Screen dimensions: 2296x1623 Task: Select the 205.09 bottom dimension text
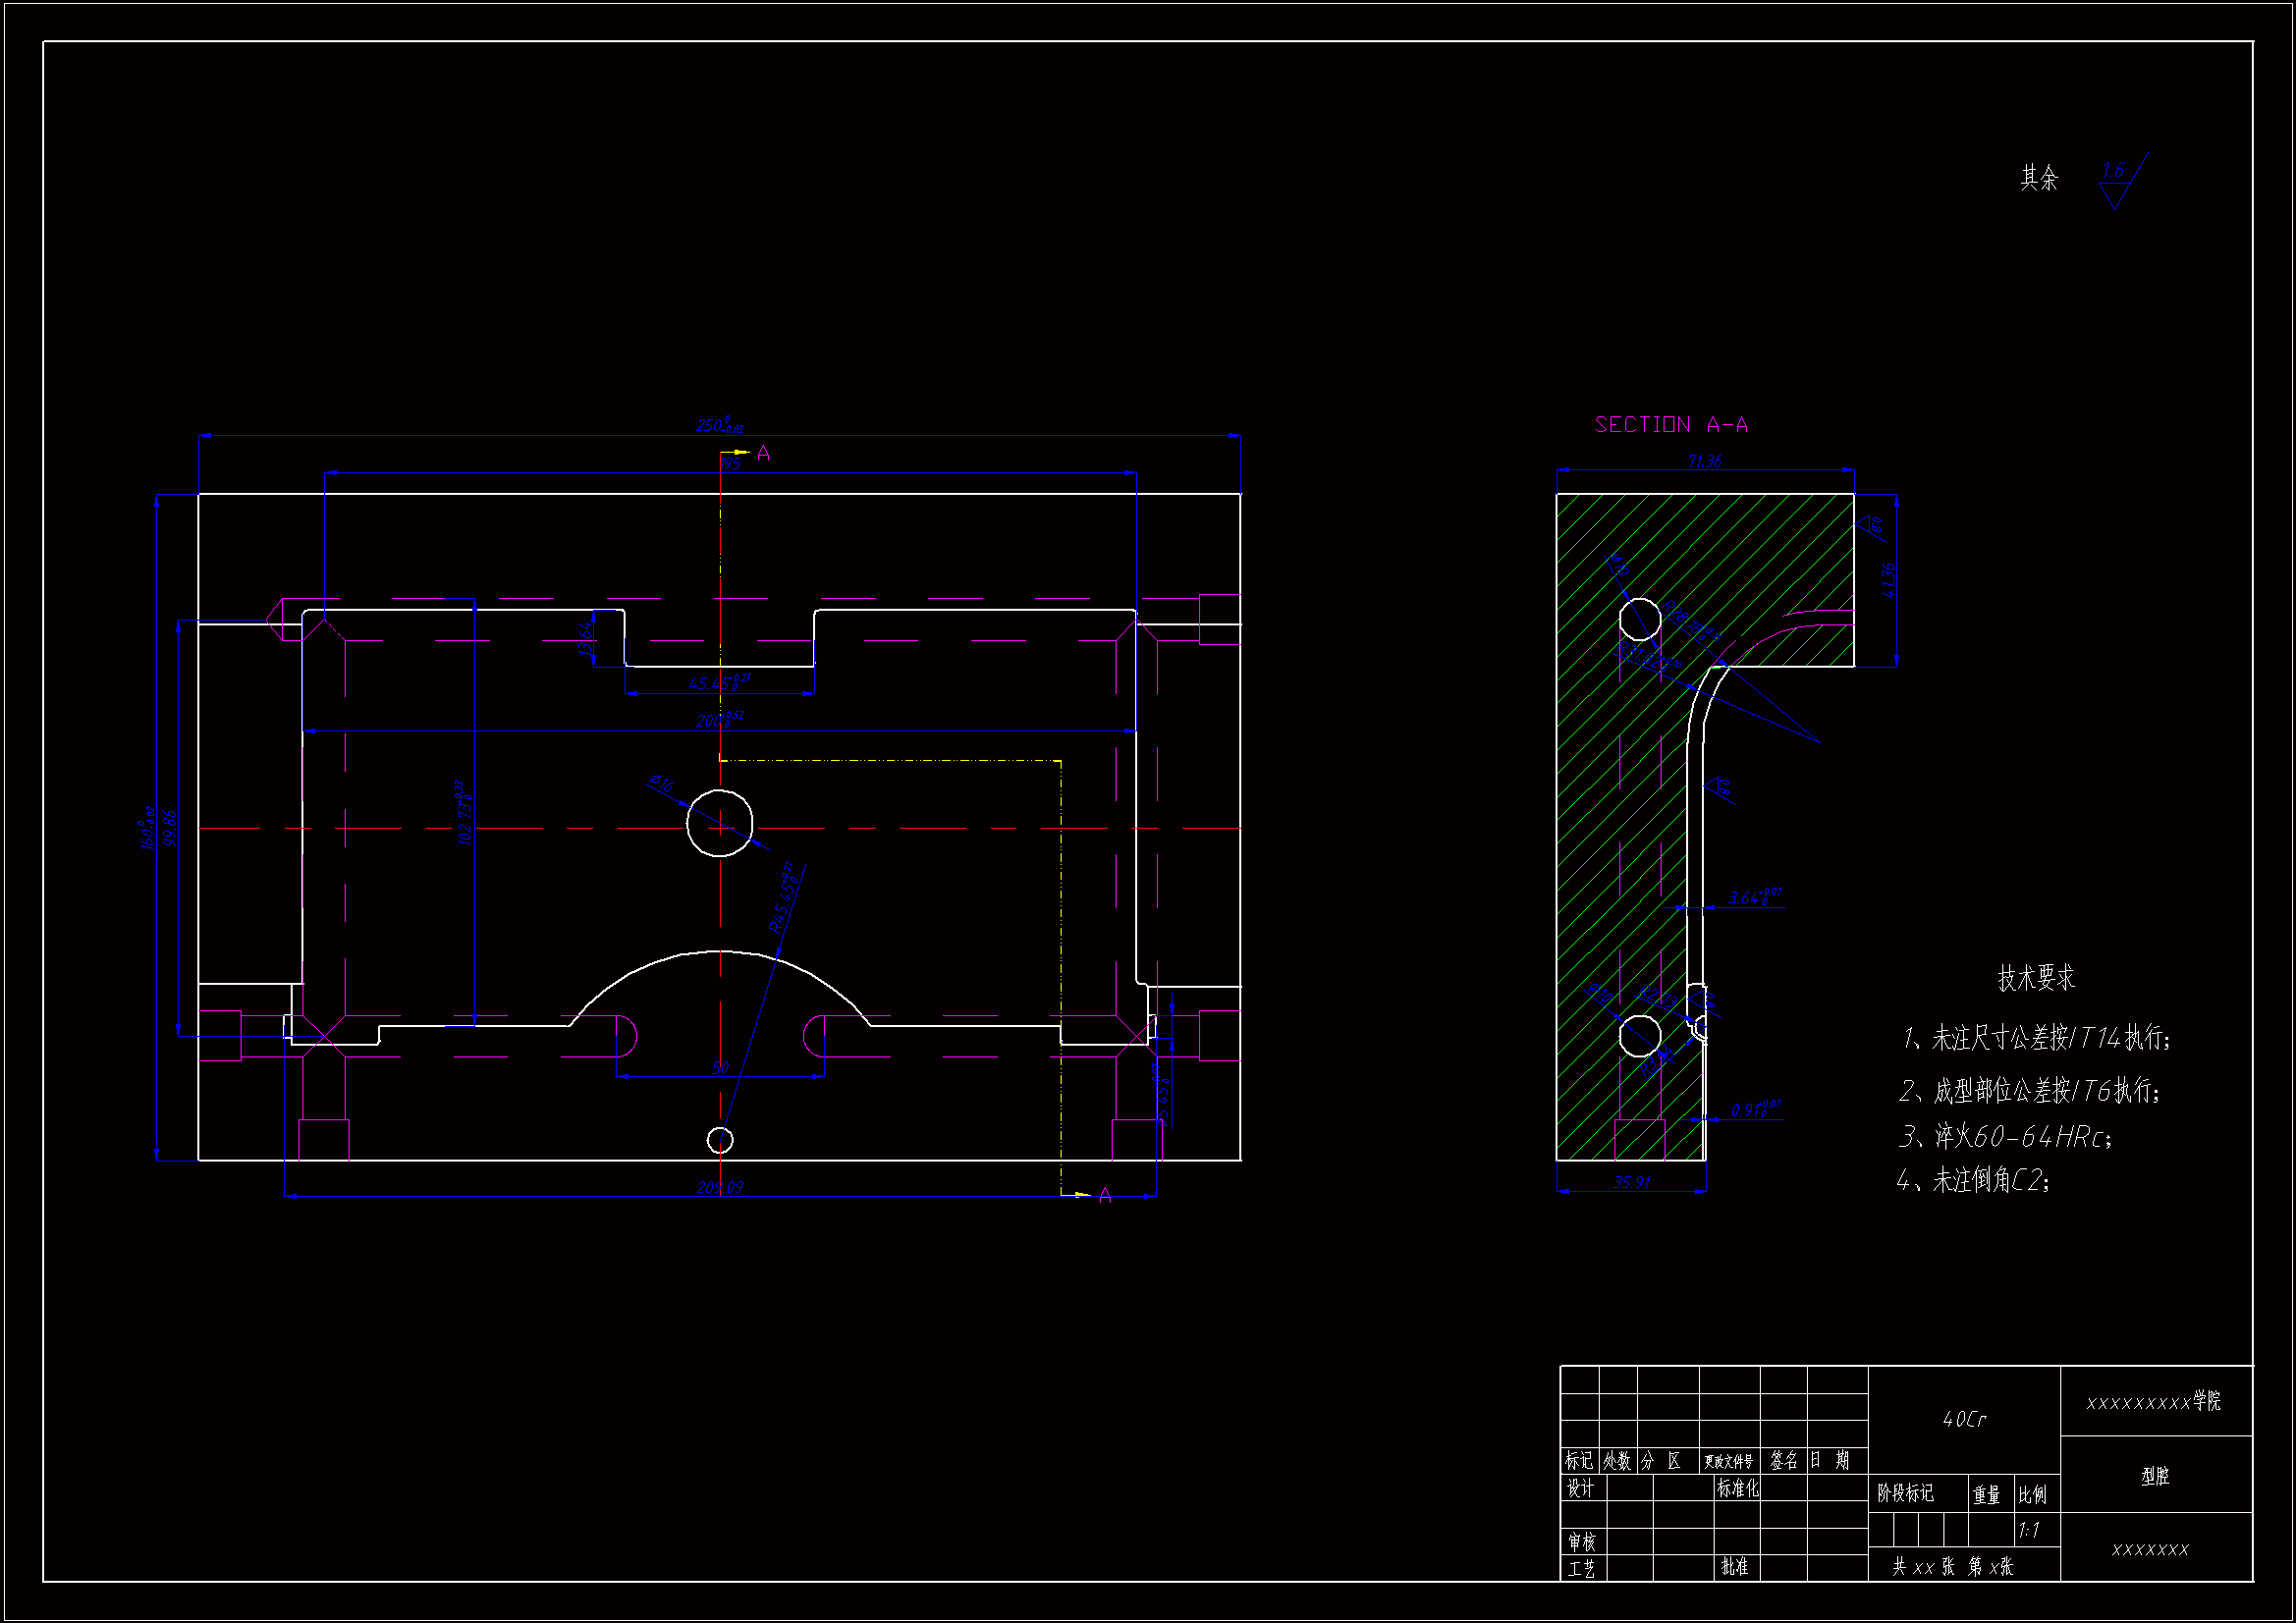tap(720, 1188)
